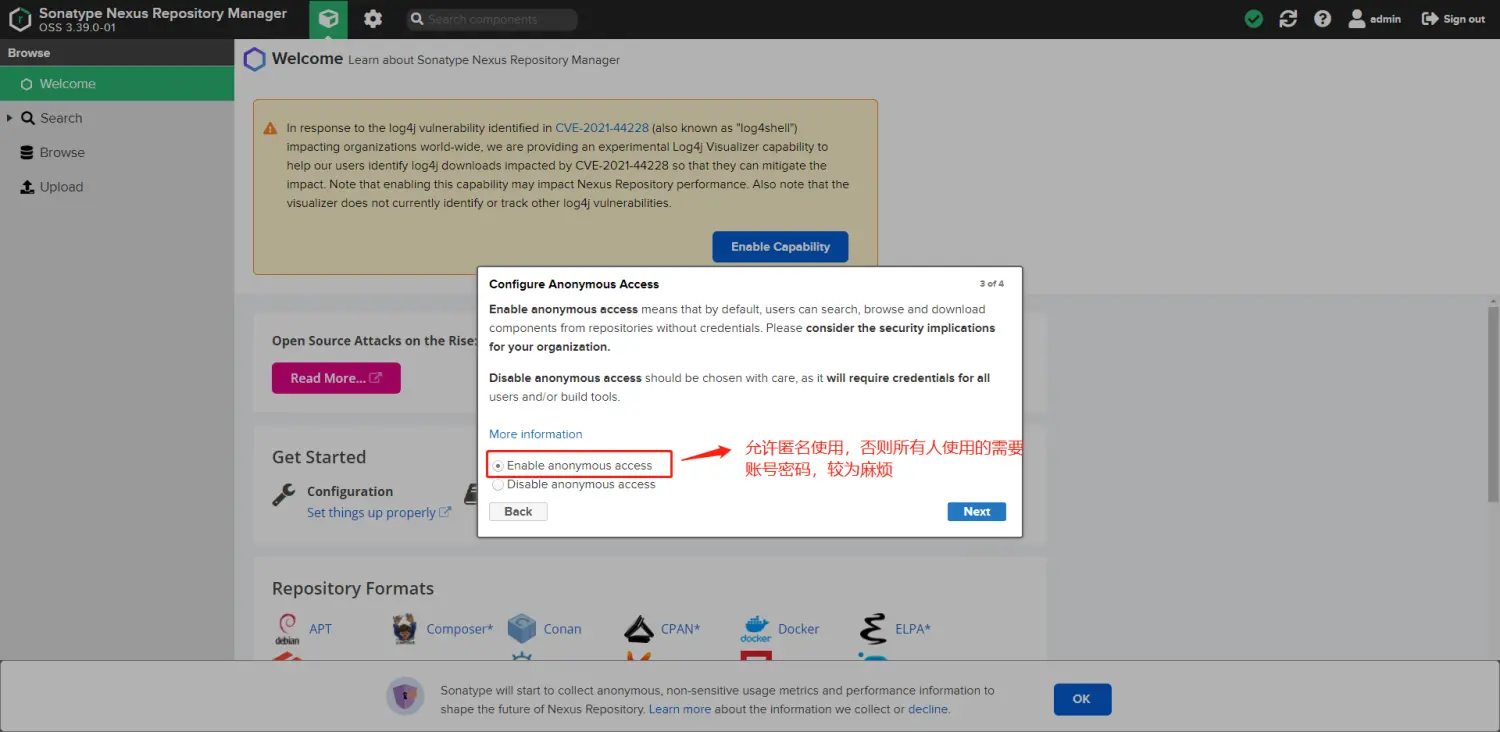Select Enable anonymous access radio button
The image size is (1500, 732).
(x=499, y=466)
